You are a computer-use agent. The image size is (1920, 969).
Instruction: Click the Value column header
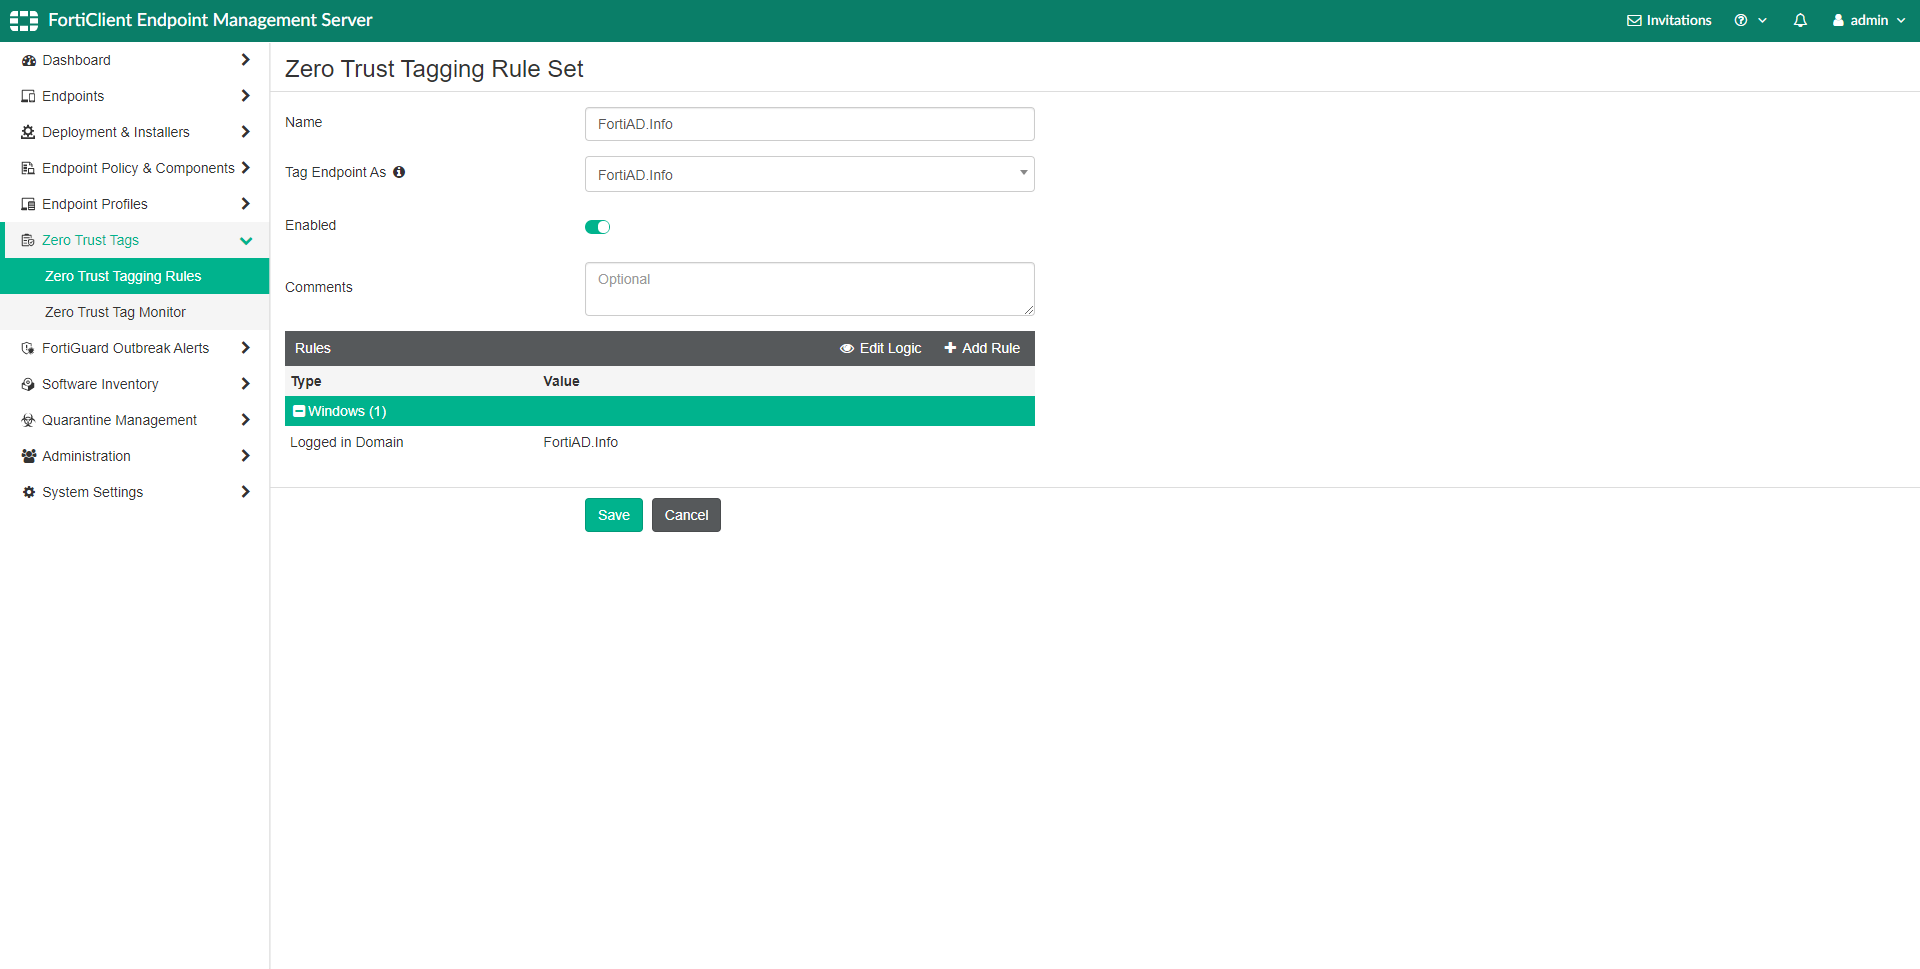click(x=561, y=381)
